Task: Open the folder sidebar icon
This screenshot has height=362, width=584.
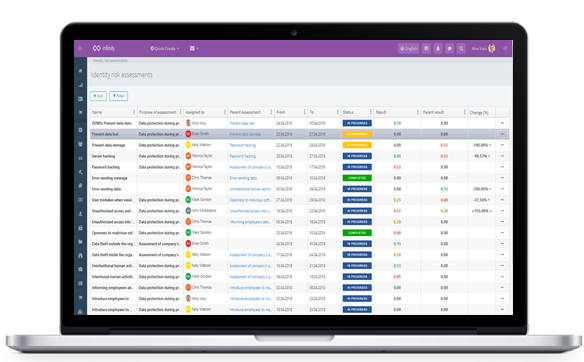Action: tap(80, 242)
